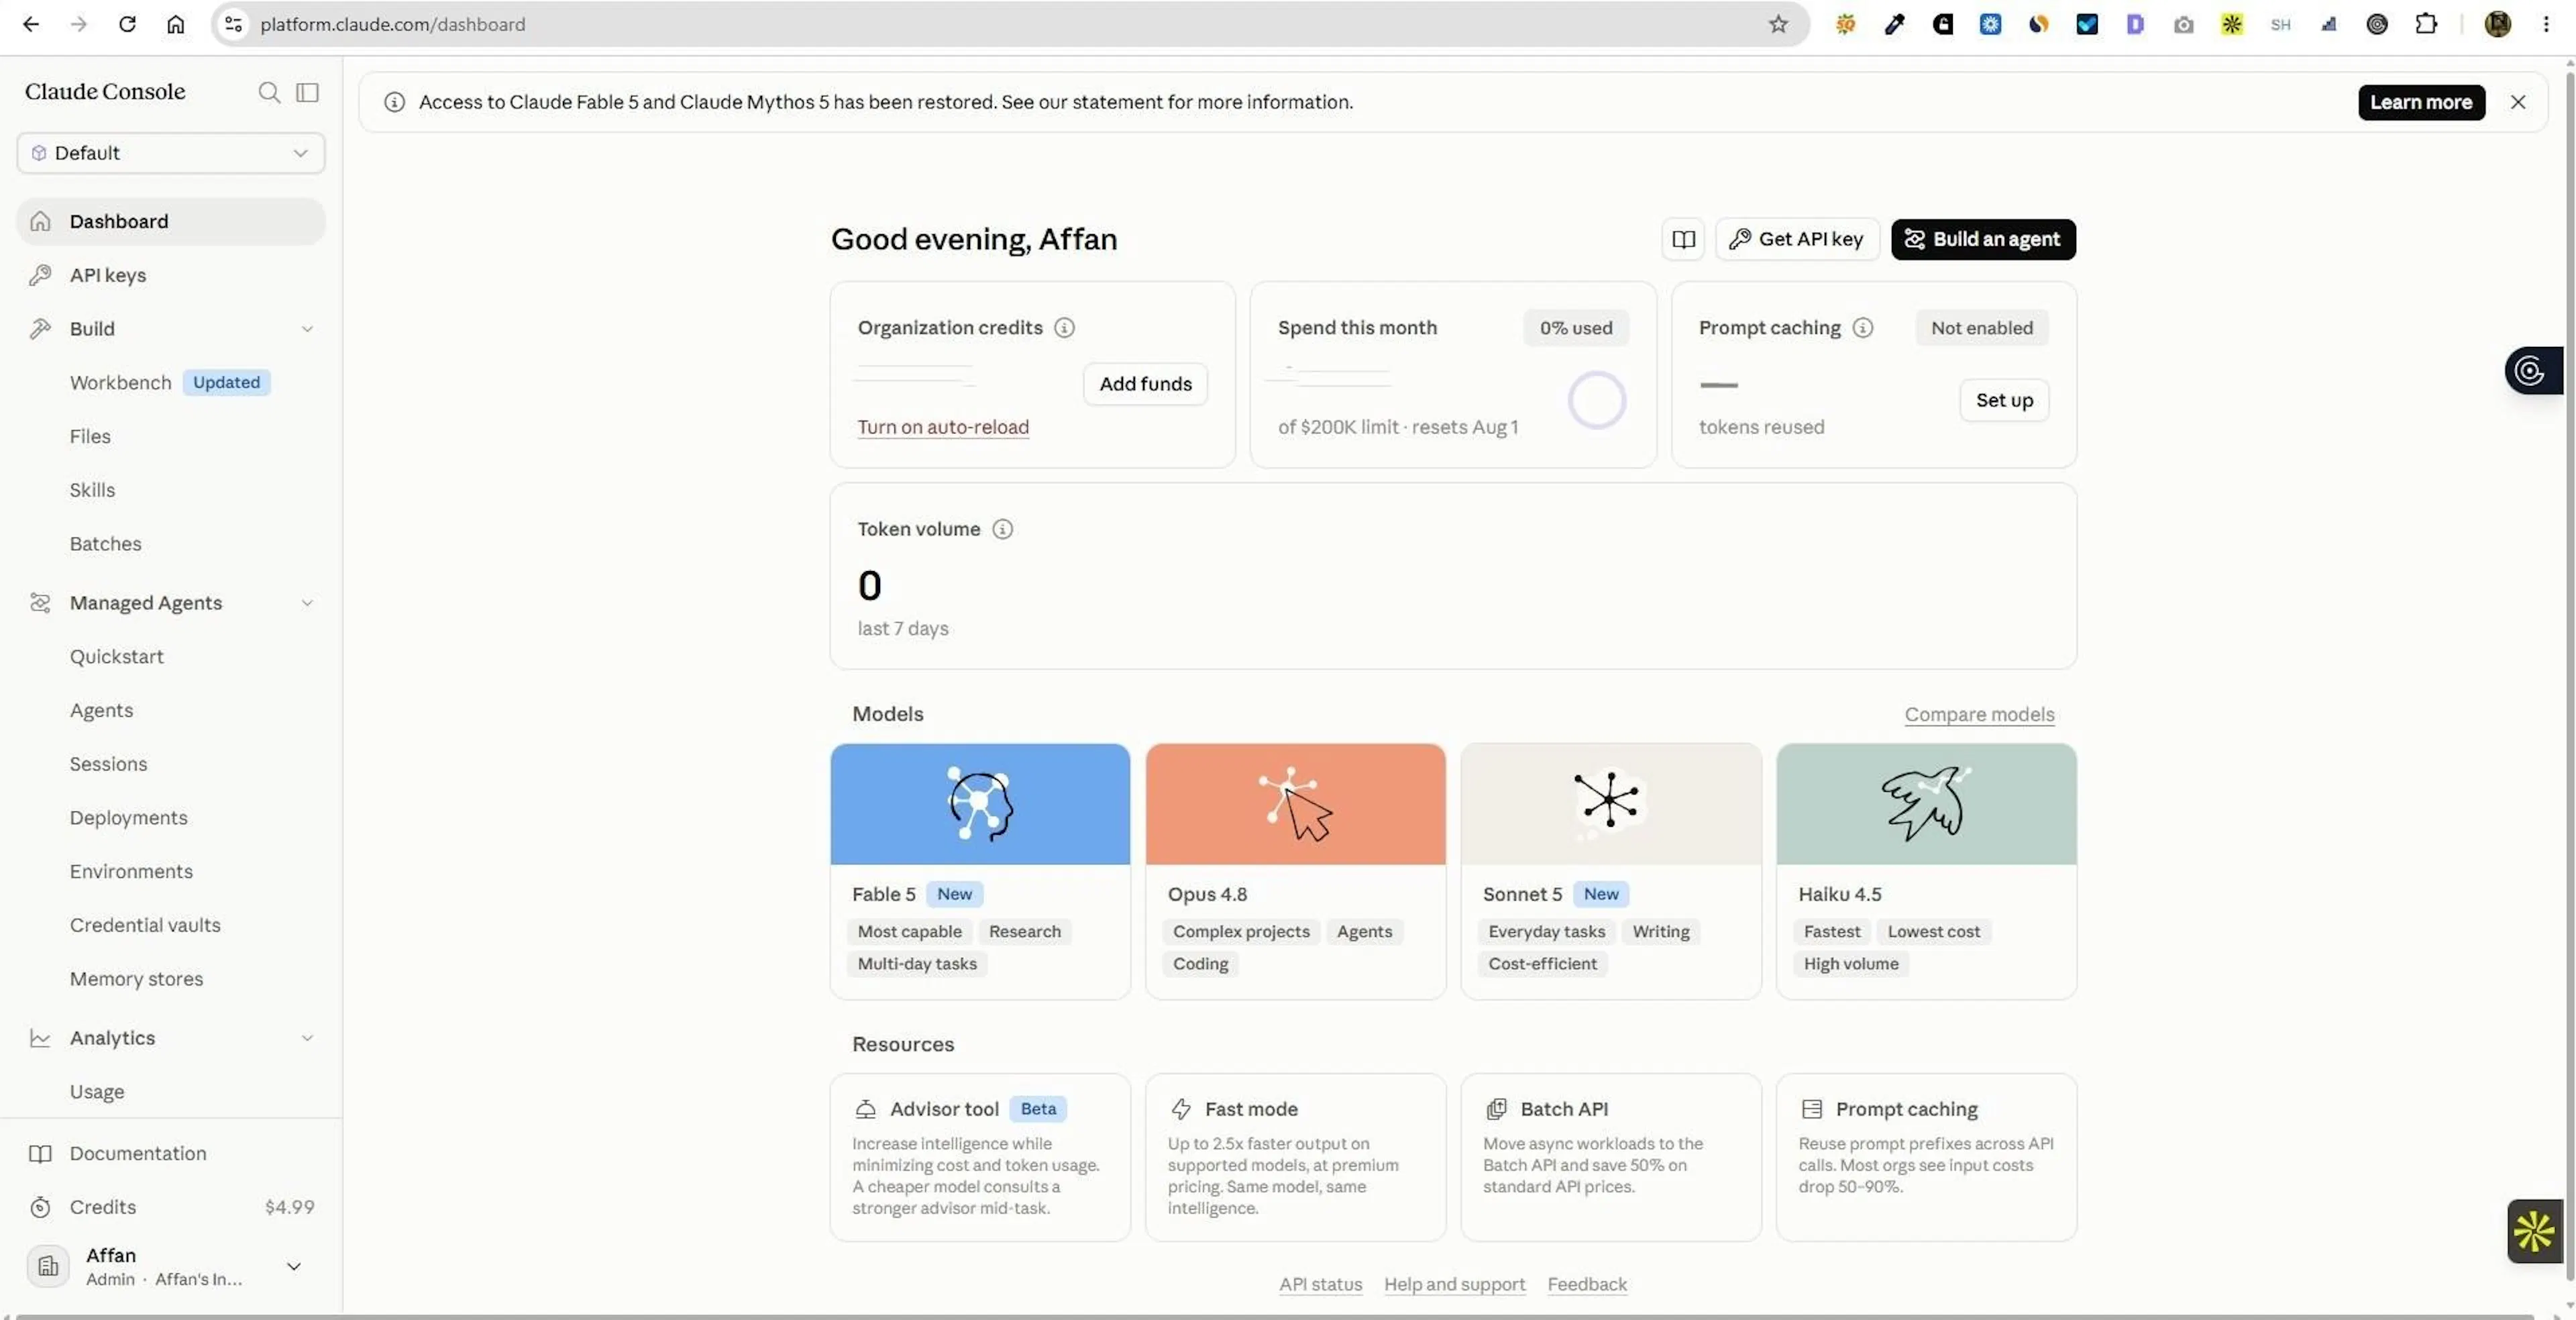This screenshot has width=2576, height=1320.
Task: Open Batches in sidebar
Action: [x=171, y=544]
